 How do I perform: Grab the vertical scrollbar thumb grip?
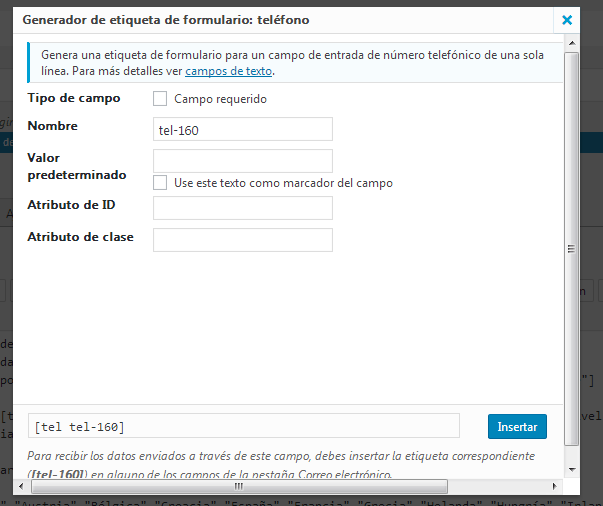(571, 248)
